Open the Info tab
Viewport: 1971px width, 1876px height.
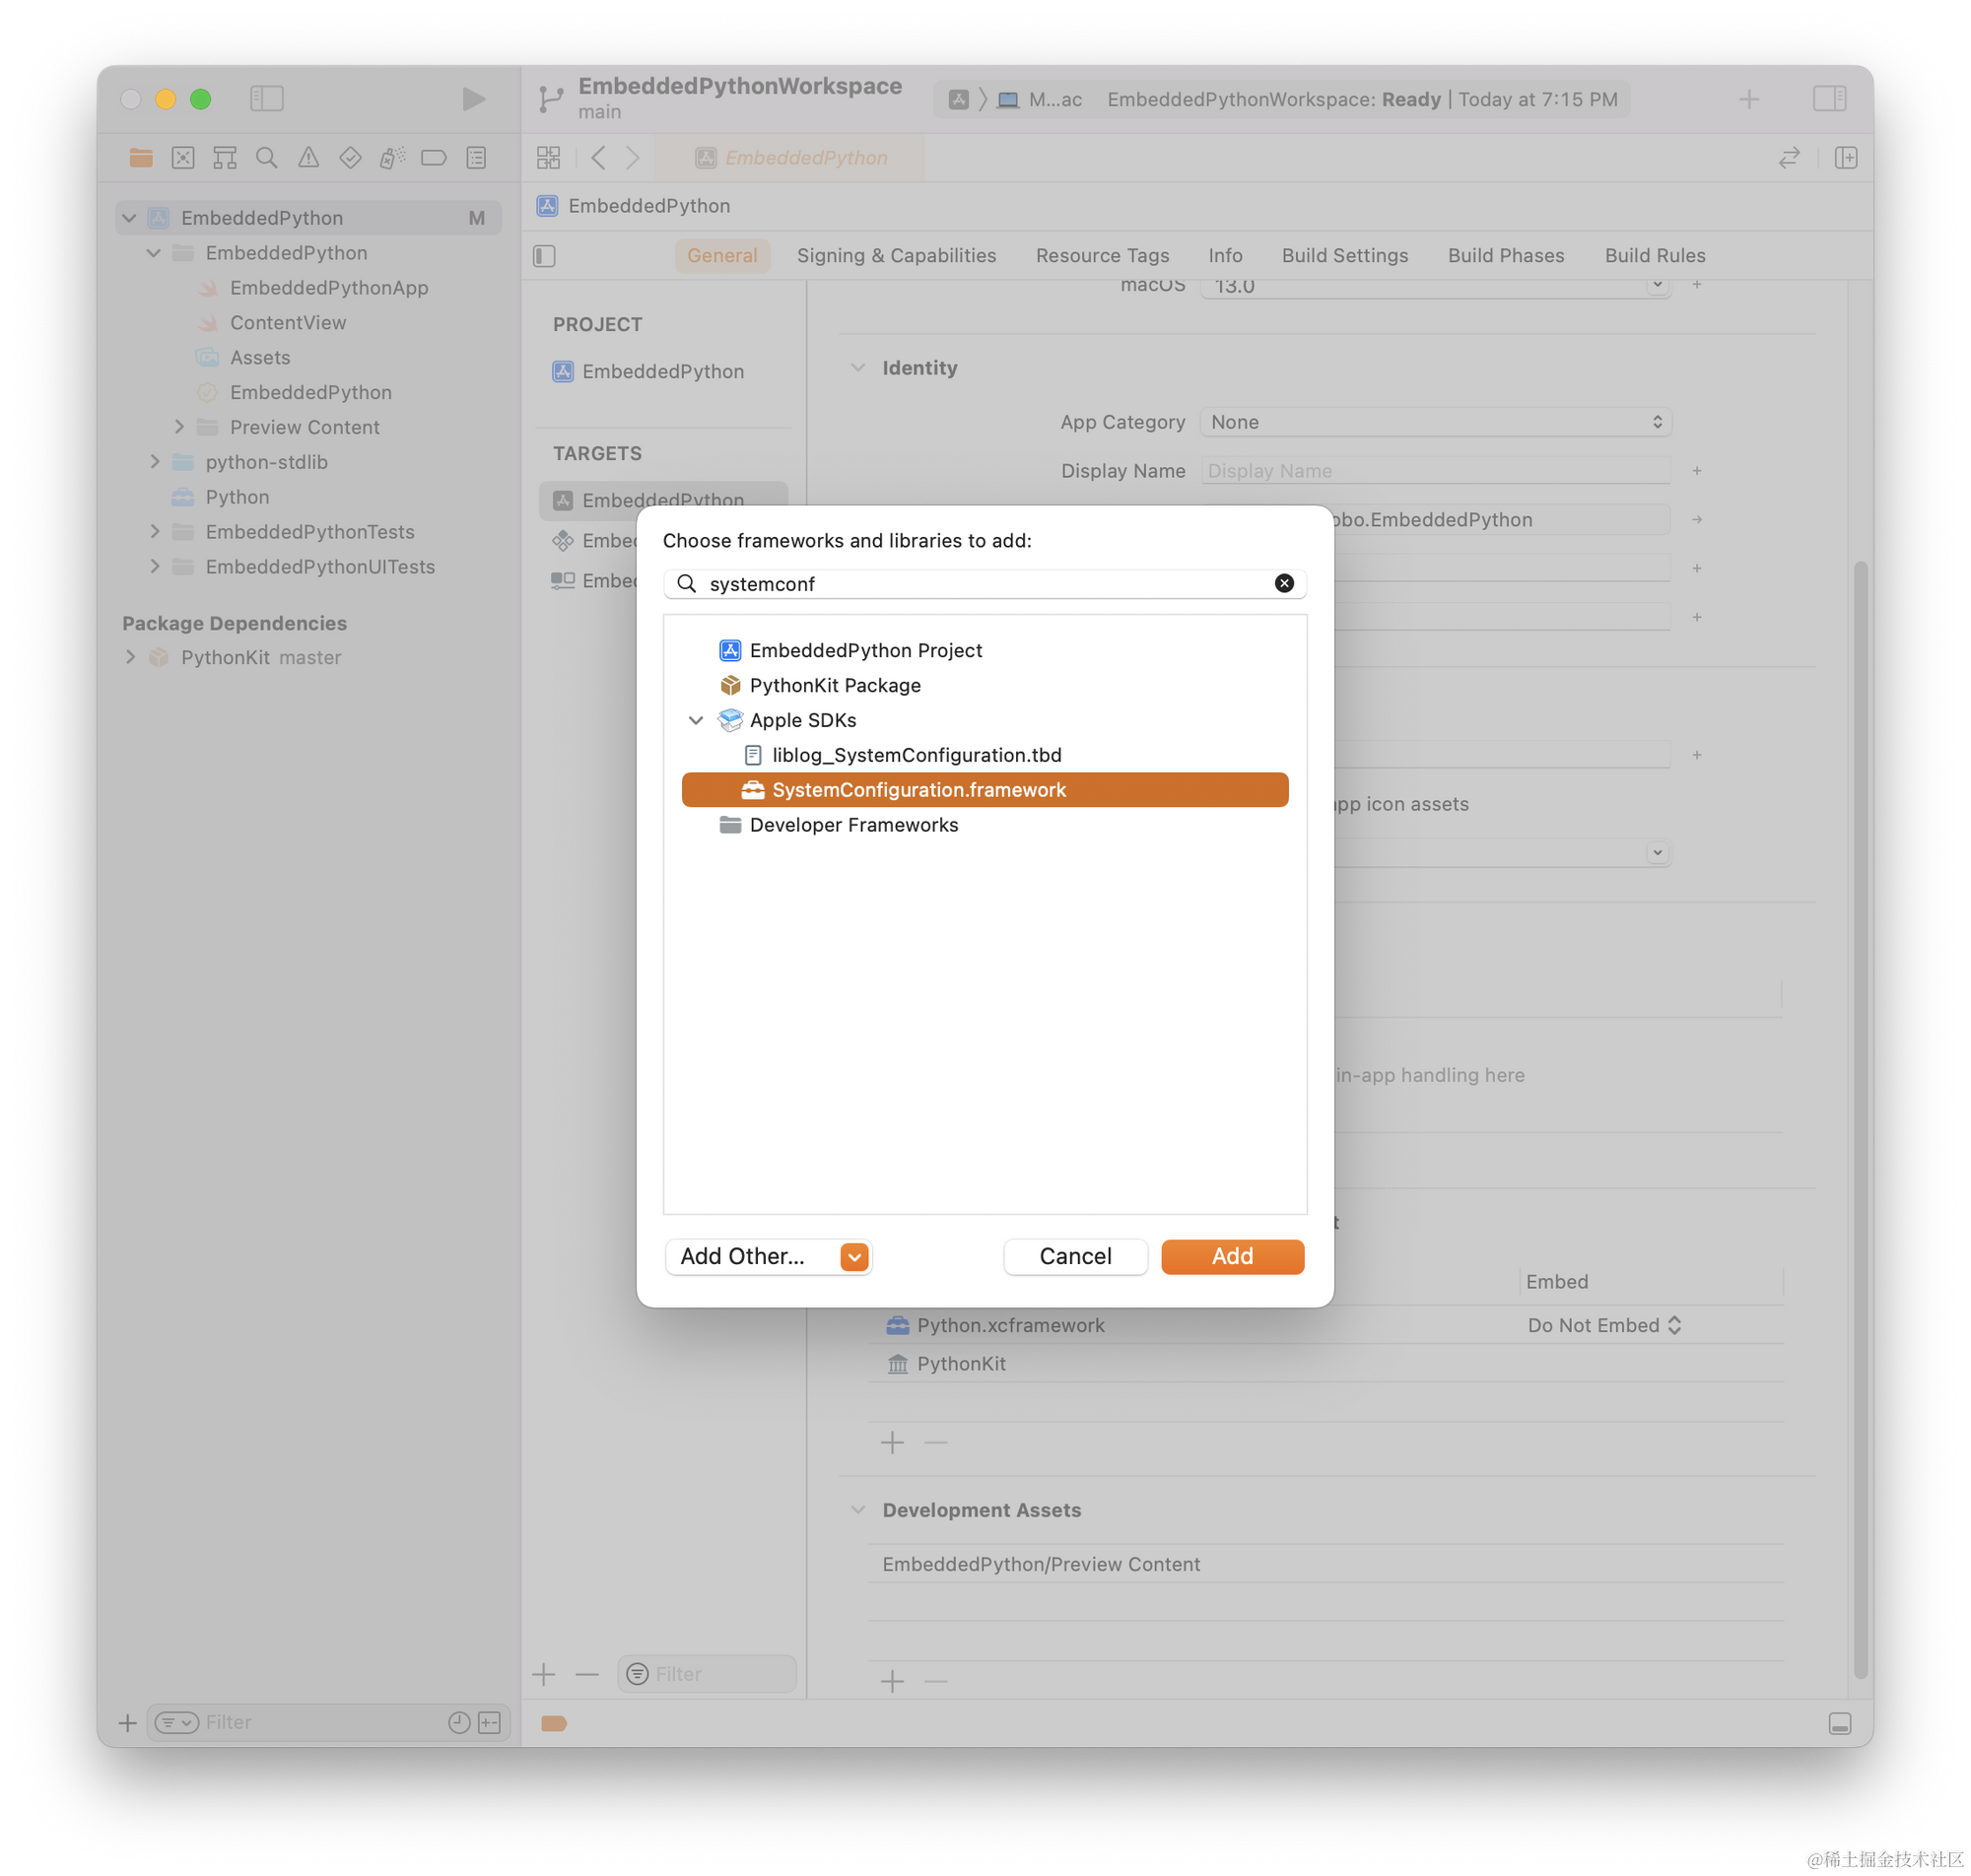pyautogui.click(x=1224, y=255)
